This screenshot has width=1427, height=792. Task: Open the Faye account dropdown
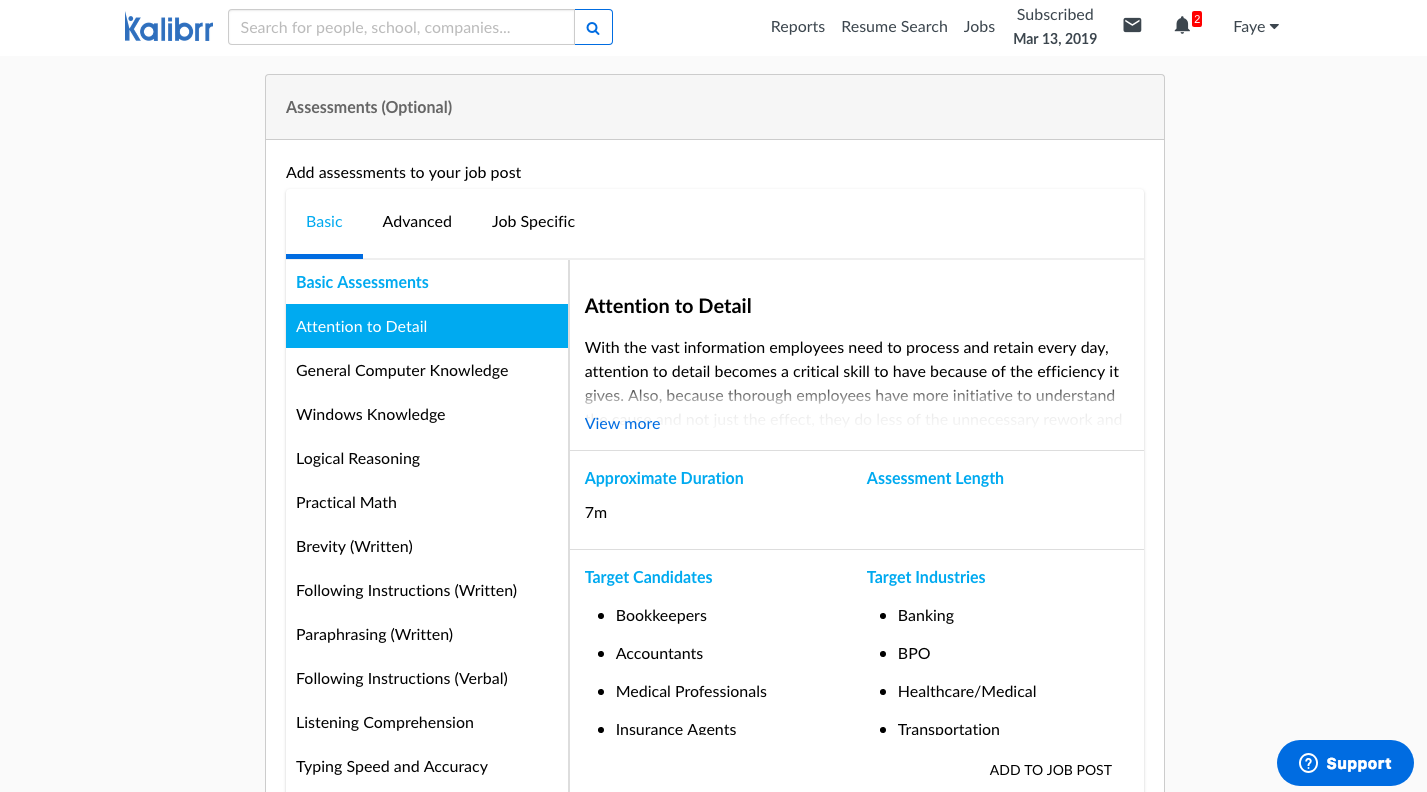tap(1255, 27)
